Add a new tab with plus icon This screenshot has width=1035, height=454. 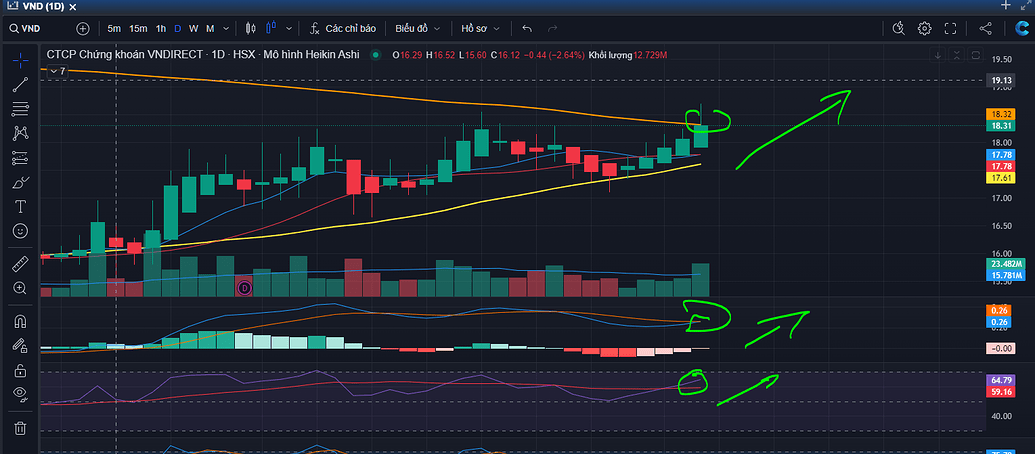click(1005, 5)
